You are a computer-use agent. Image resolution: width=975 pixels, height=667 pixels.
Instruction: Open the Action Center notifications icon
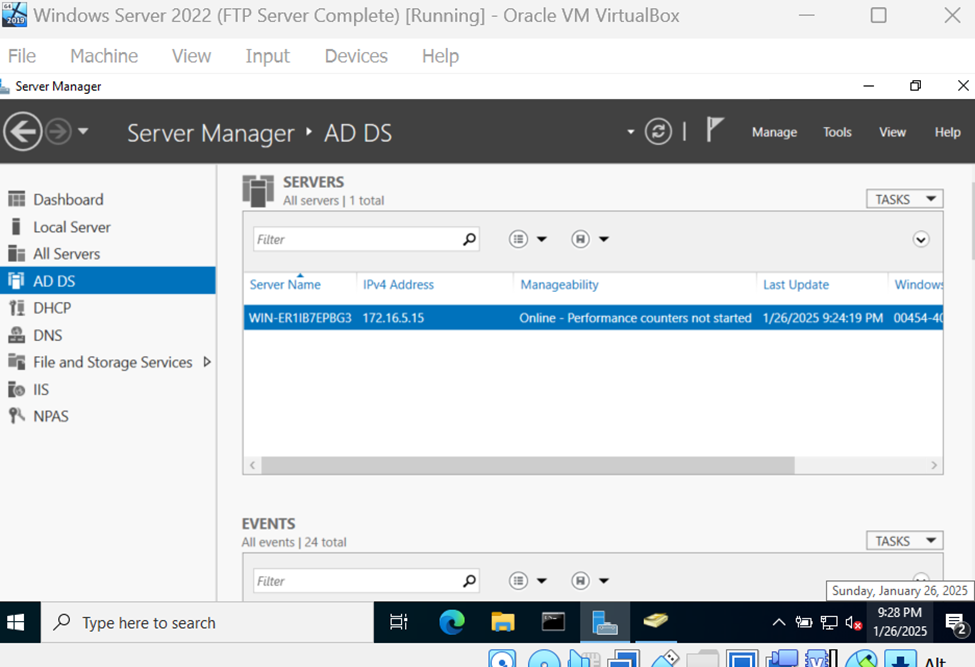955,623
